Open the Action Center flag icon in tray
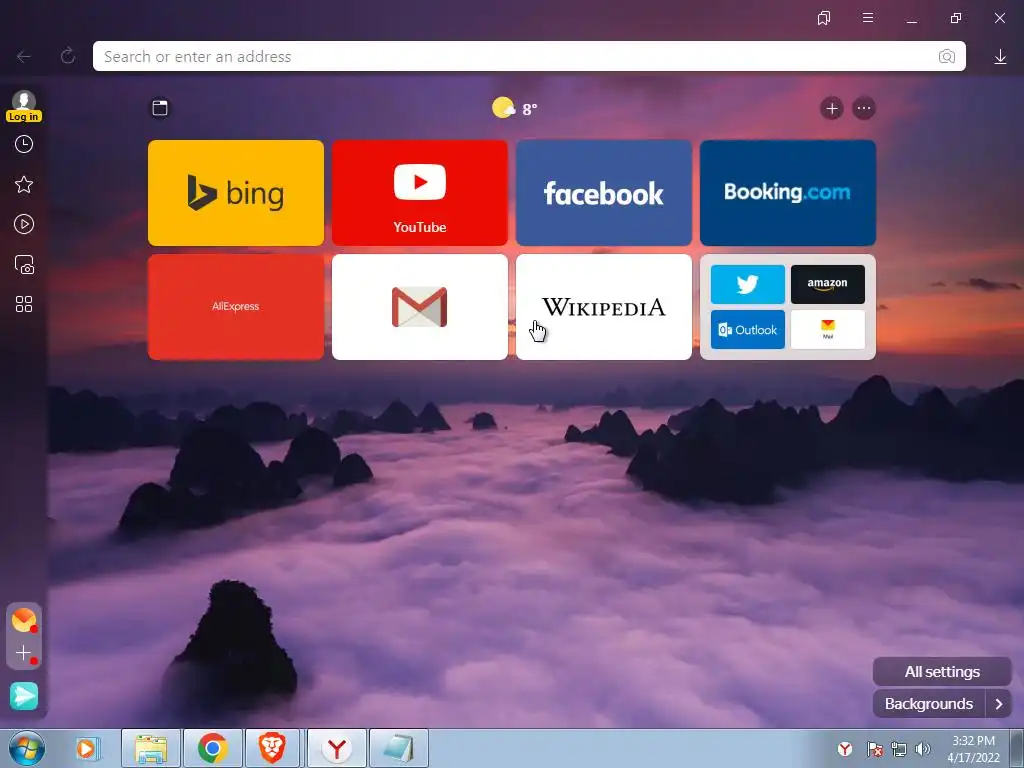 [x=874, y=749]
